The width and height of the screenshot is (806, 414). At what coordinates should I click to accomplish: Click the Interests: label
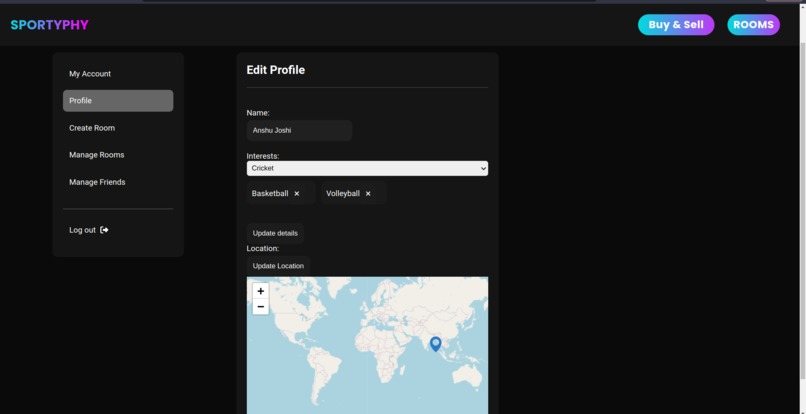[x=263, y=156]
